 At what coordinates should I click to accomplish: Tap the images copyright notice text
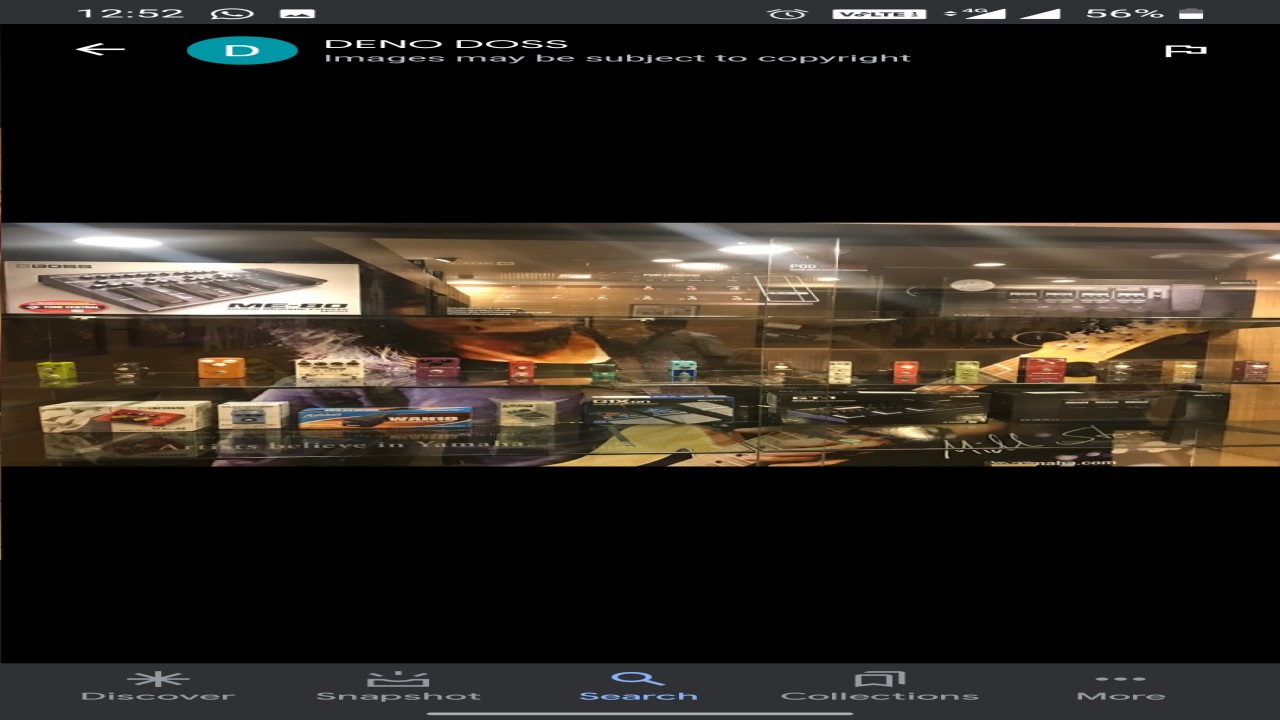pyautogui.click(x=617, y=58)
